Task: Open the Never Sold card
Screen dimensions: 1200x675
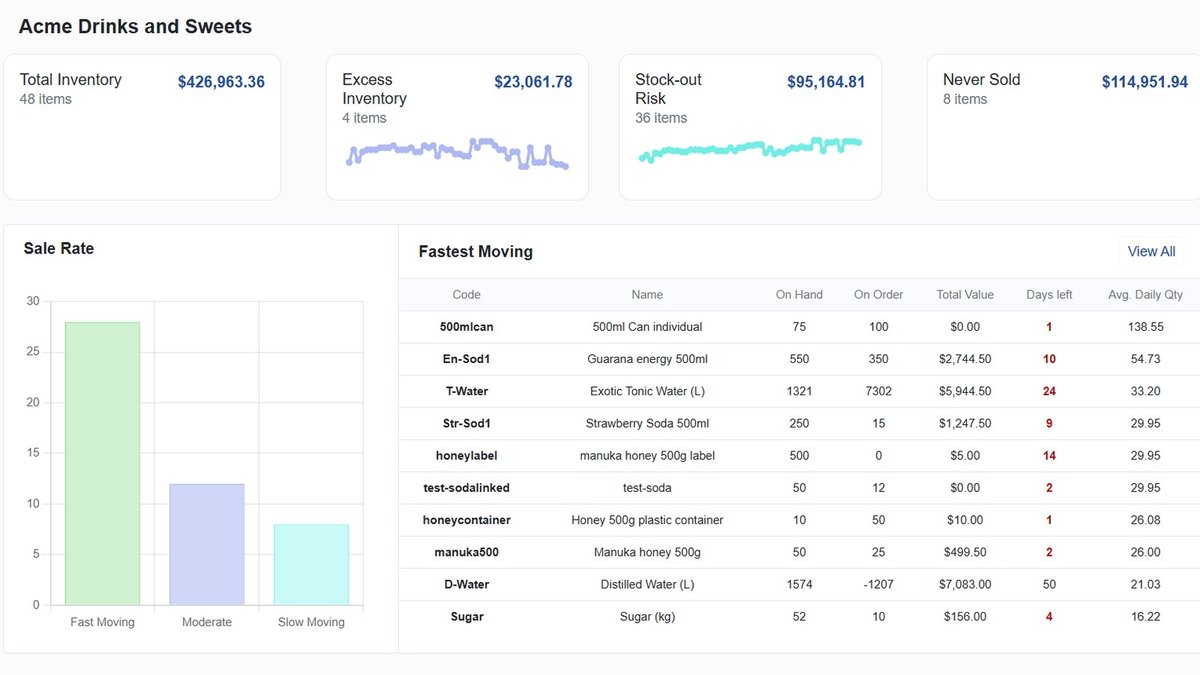Action: point(1064,127)
